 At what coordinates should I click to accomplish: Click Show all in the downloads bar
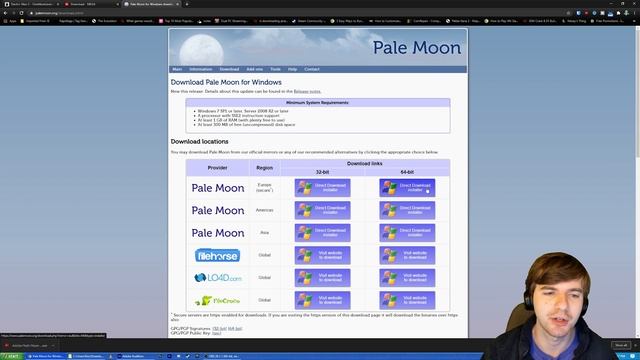tap(621, 345)
